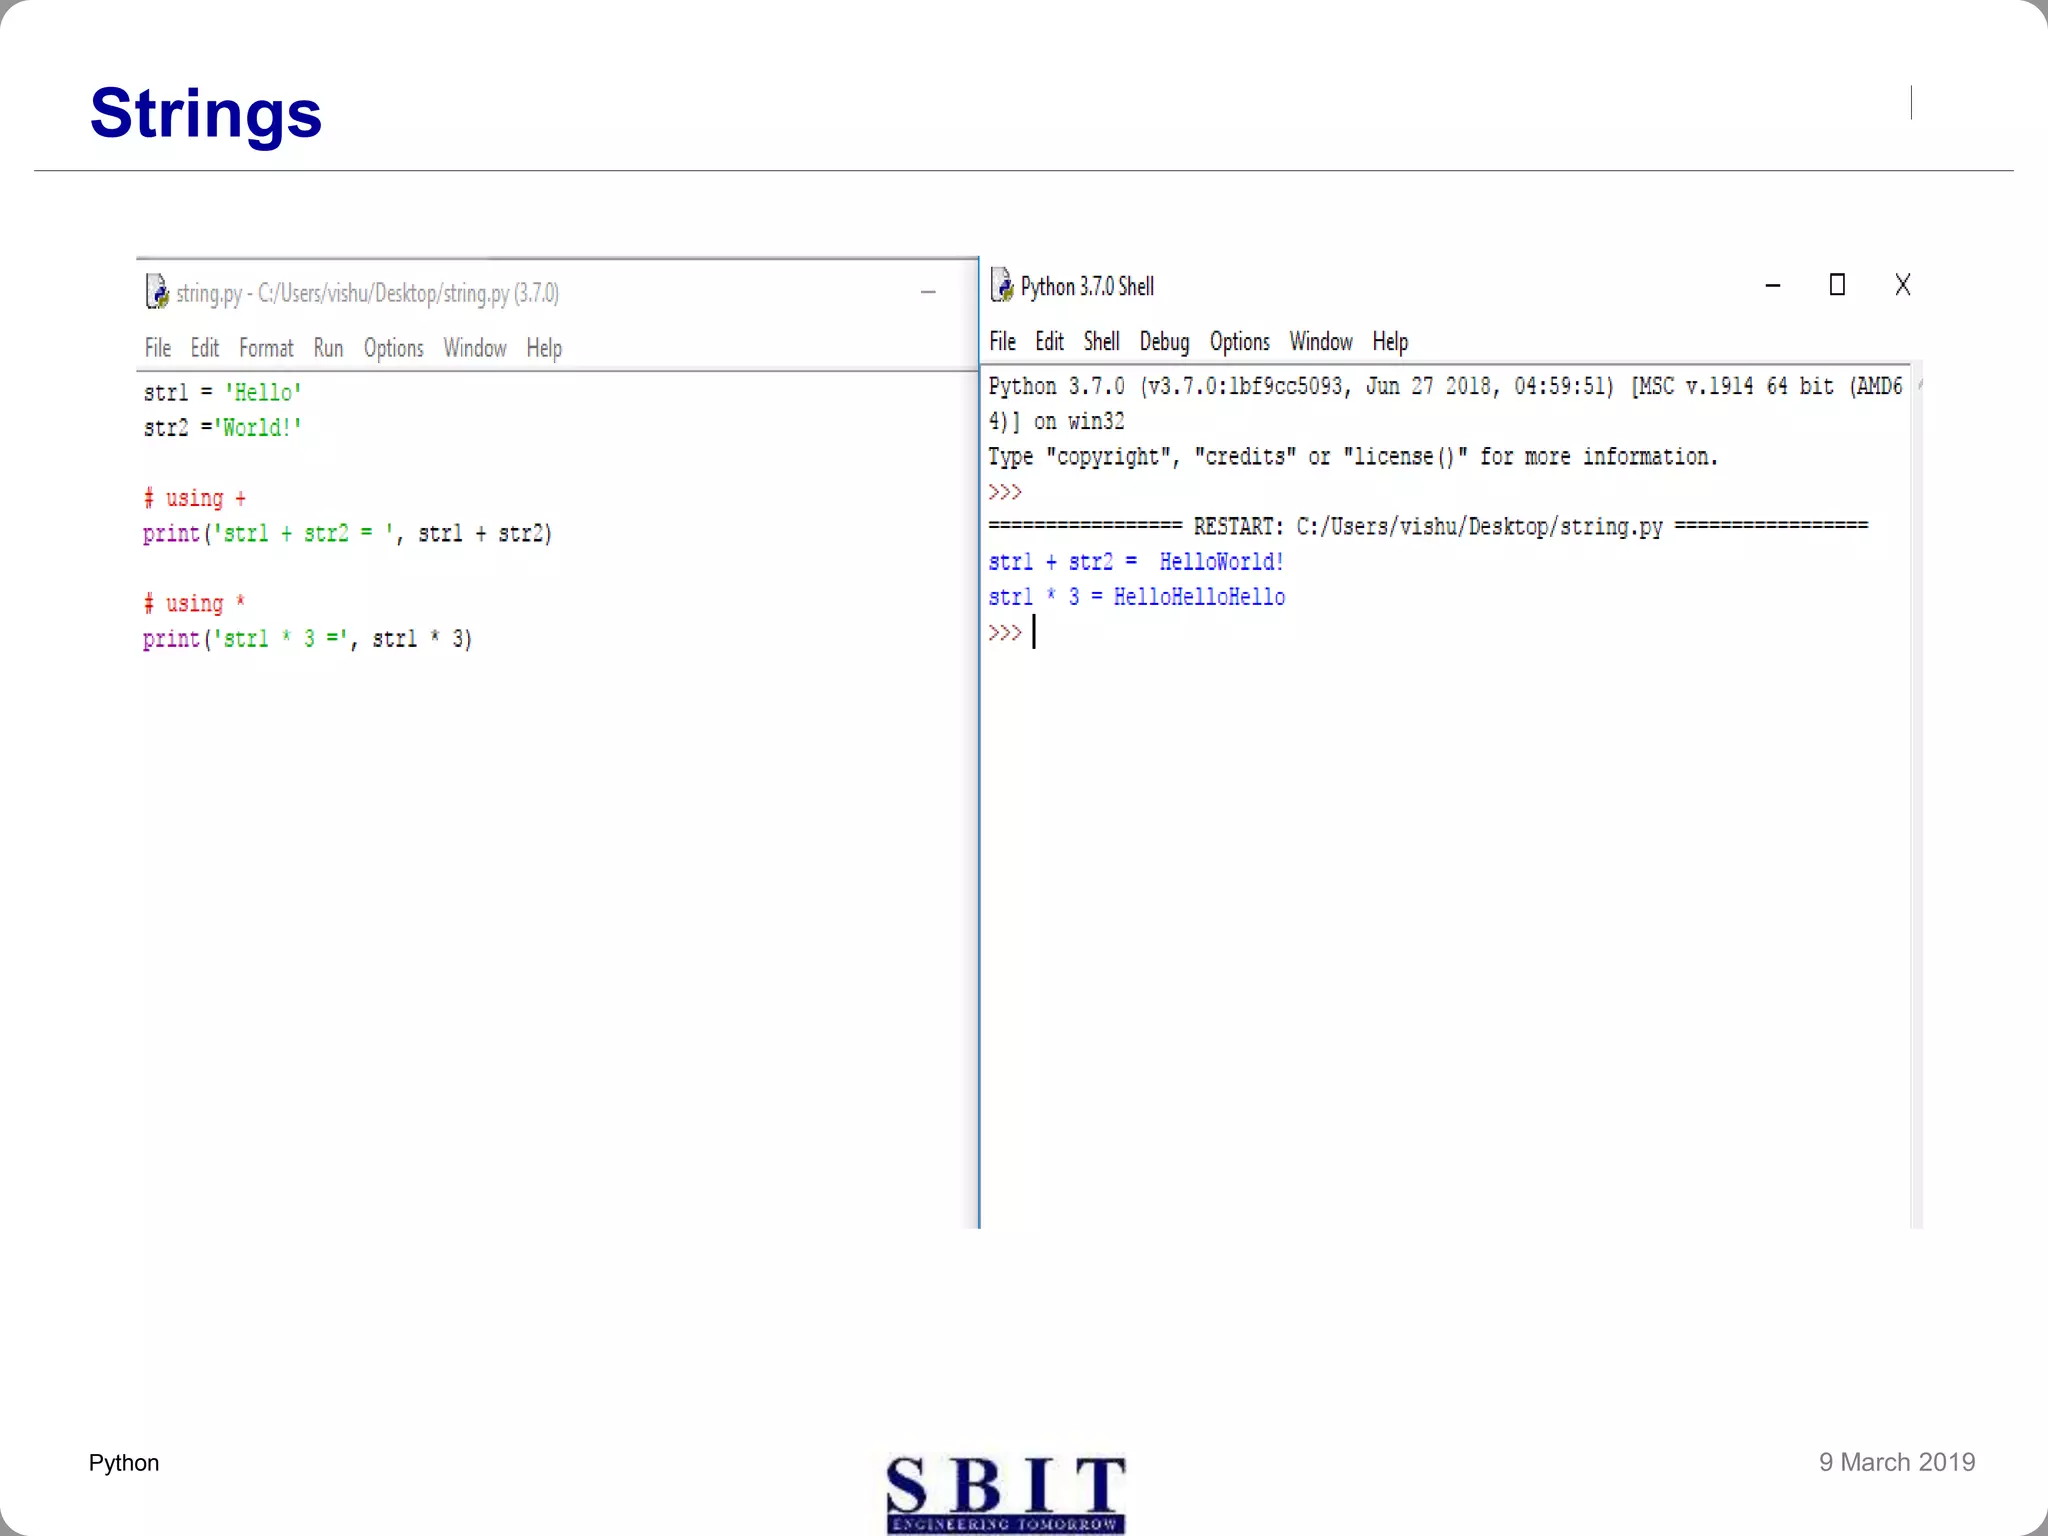Click the Shell window vertical scrollbar
This screenshot has height=1536, width=2048.
[1916, 800]
